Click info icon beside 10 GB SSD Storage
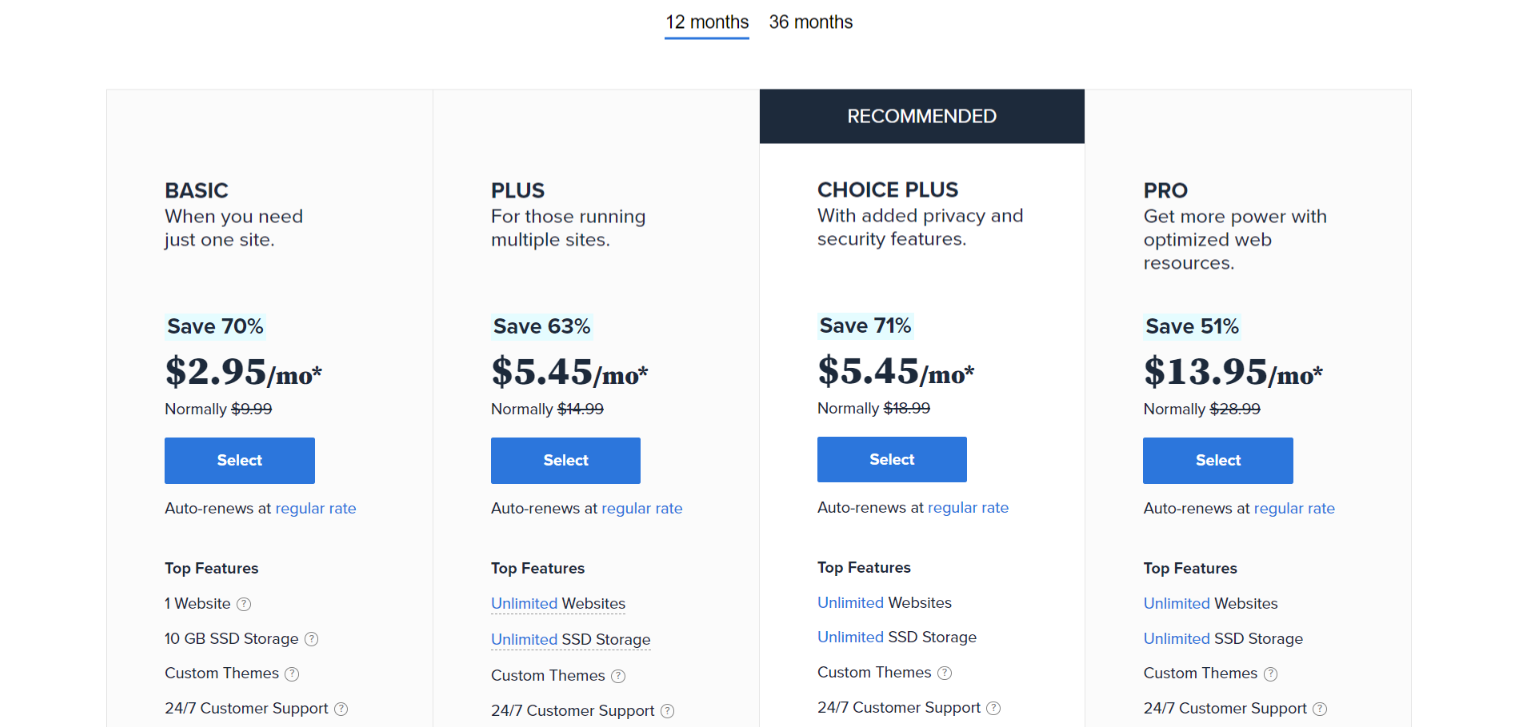This screenshot has height=727, width=1517. pos(311,639)
